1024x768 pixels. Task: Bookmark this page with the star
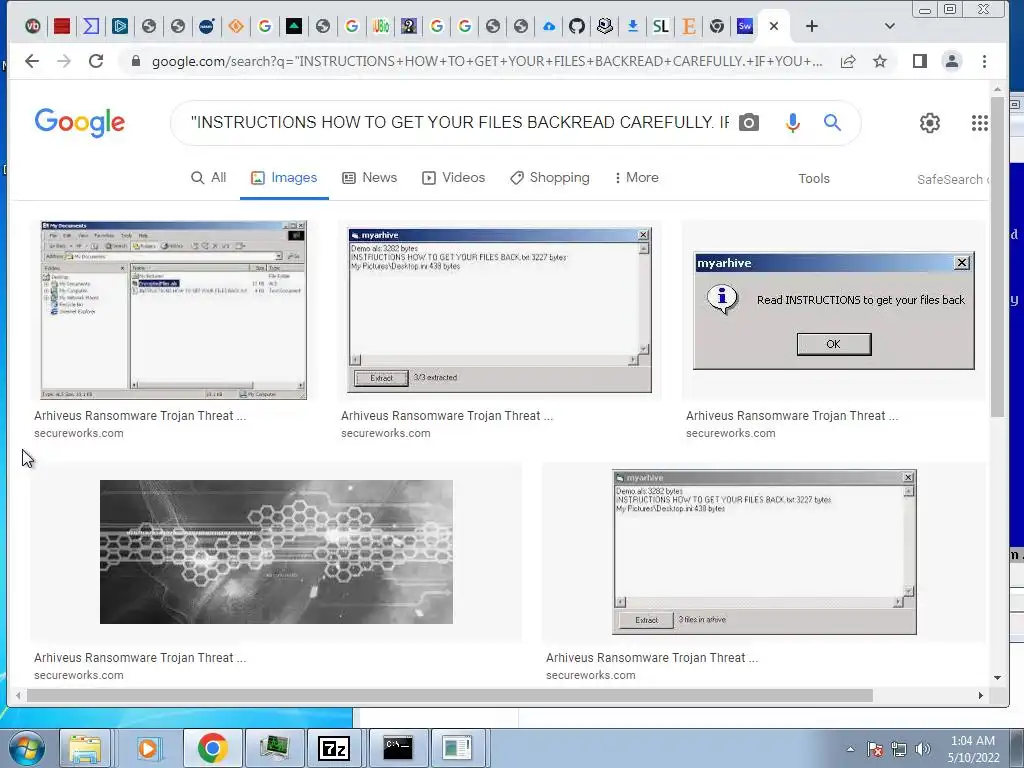tap(880, 61)
